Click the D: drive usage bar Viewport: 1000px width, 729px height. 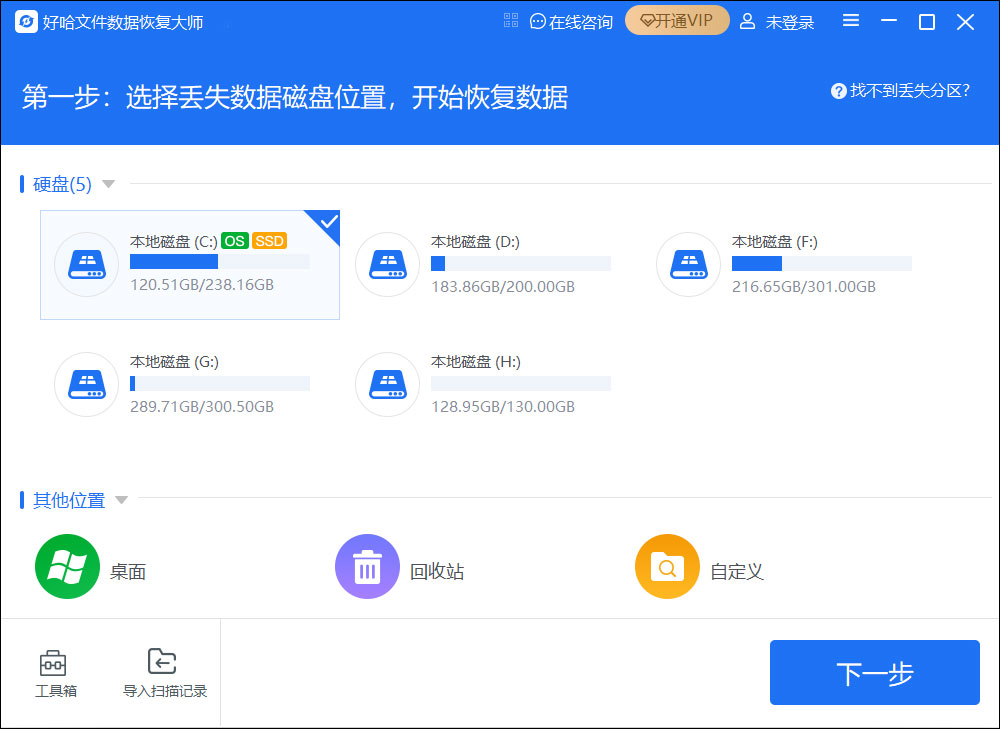coord(521,263)
